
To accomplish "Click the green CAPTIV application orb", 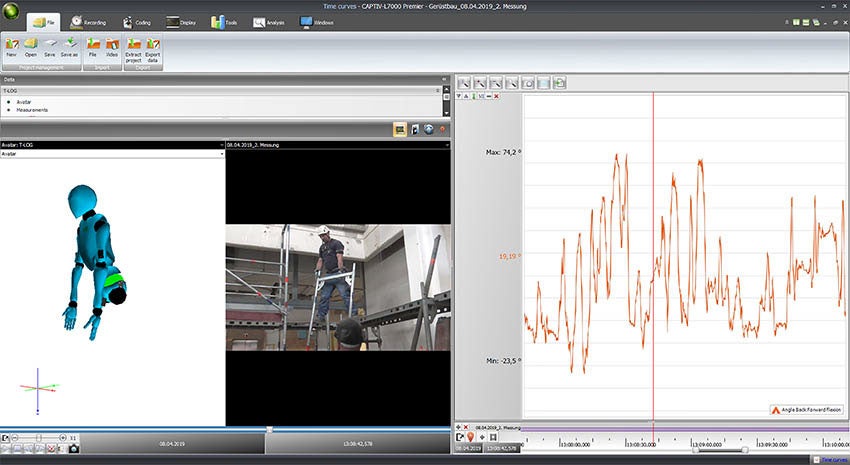I will click(x=10, y=10).
